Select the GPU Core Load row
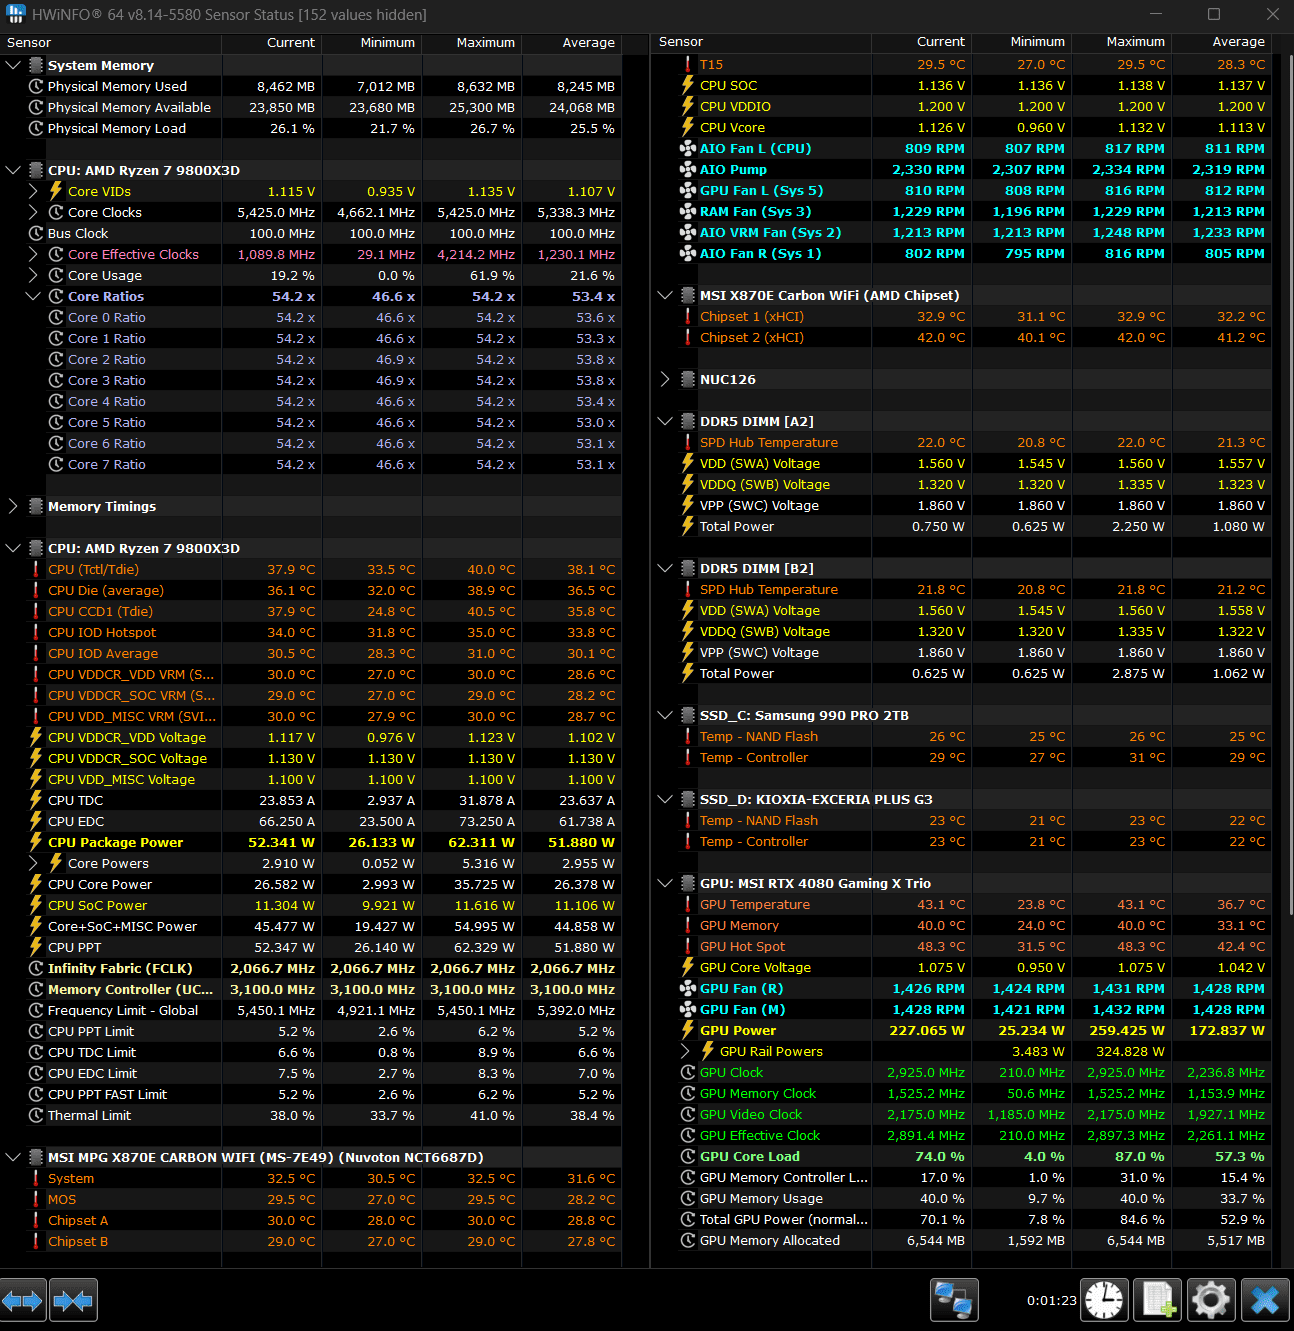This screenshot has height=1331, width=1294. [962, 1156]
